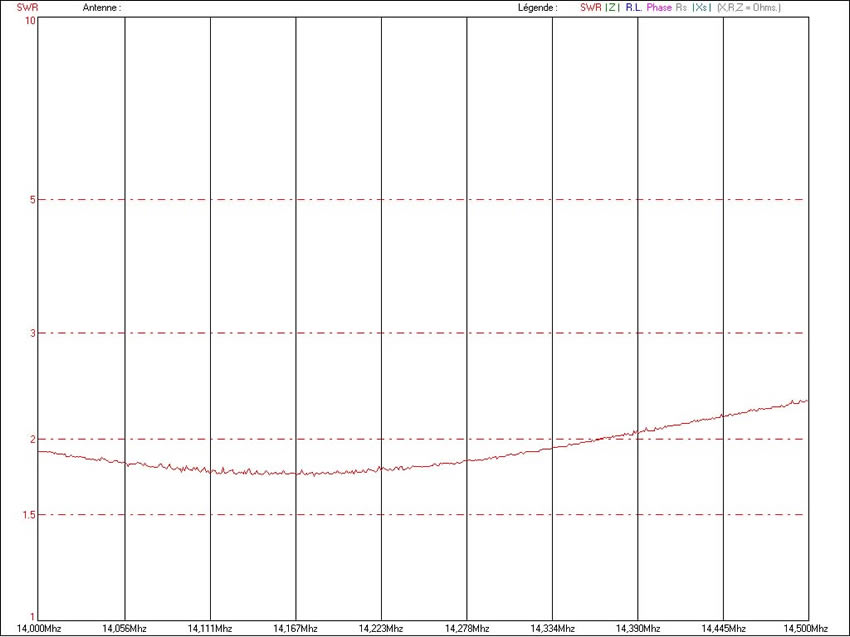This screenshot has width=850, height=637.
Task: Click the 14,334Mhz frequency label
Action: 552,628
